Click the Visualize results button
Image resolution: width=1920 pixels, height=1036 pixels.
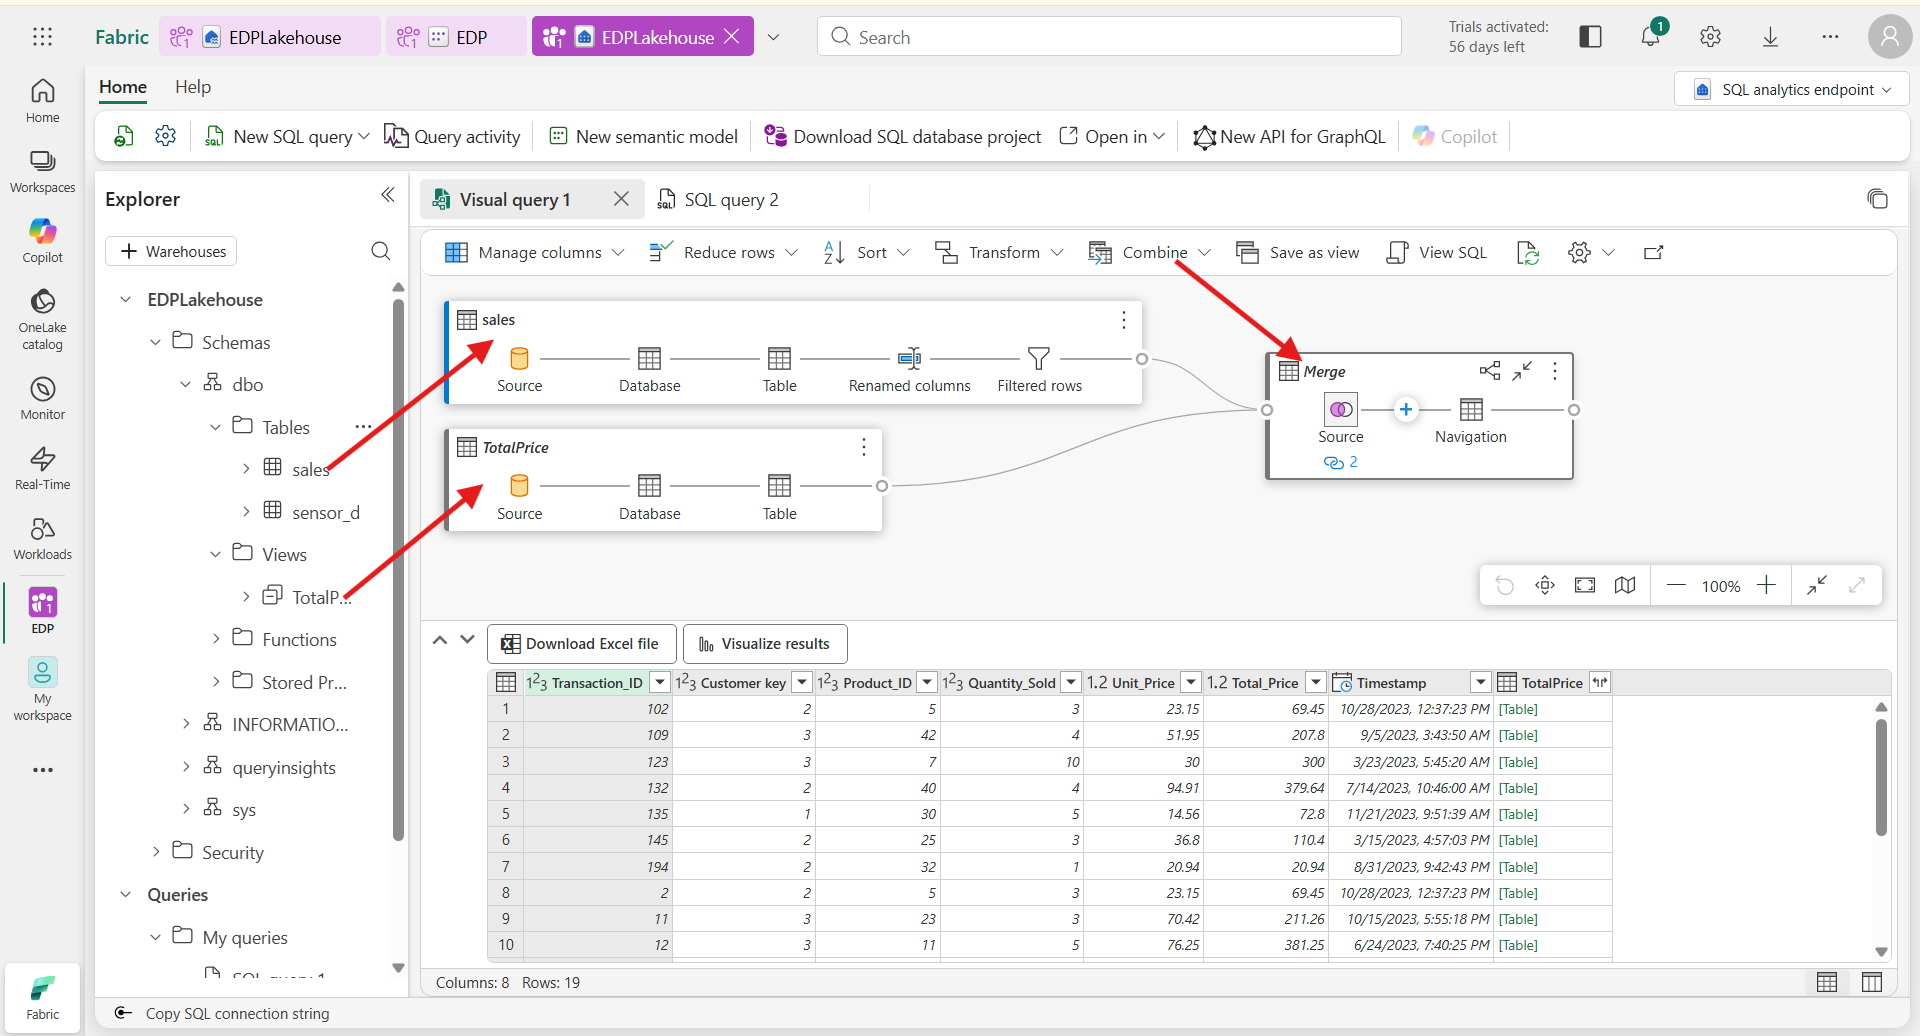pyautogui.click(x=765, y=644)
